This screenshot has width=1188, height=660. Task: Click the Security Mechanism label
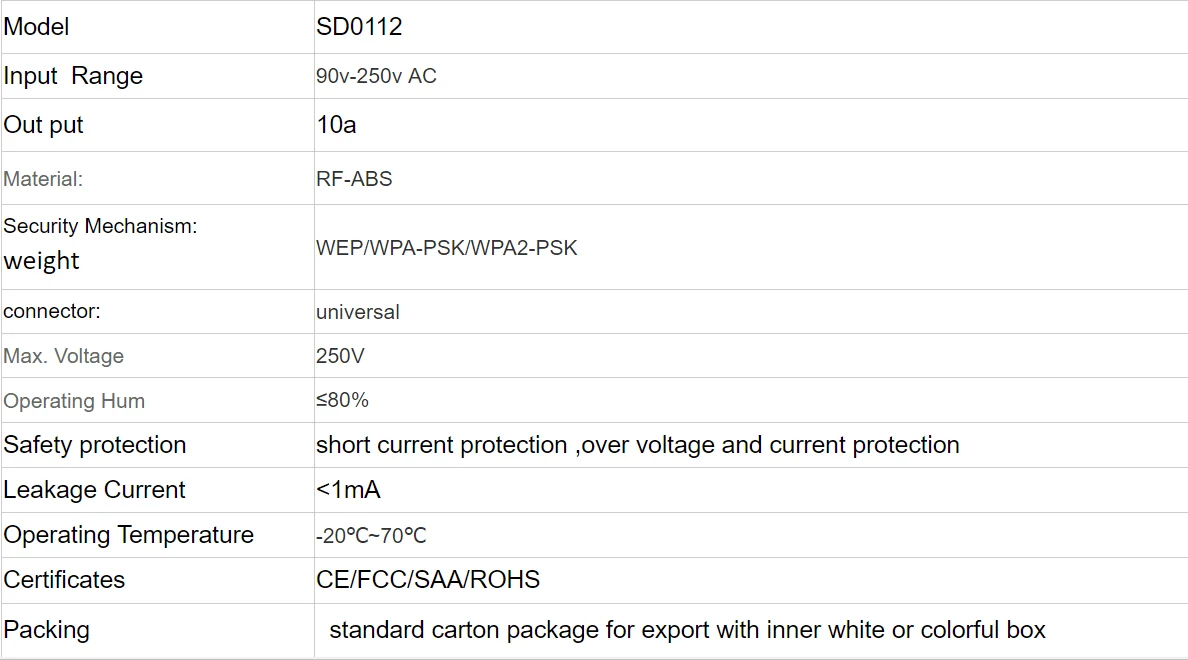(100, 226)
